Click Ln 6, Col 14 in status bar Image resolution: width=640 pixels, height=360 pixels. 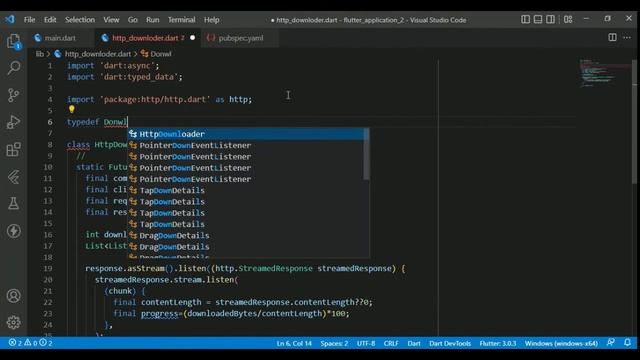click(294, 343)
